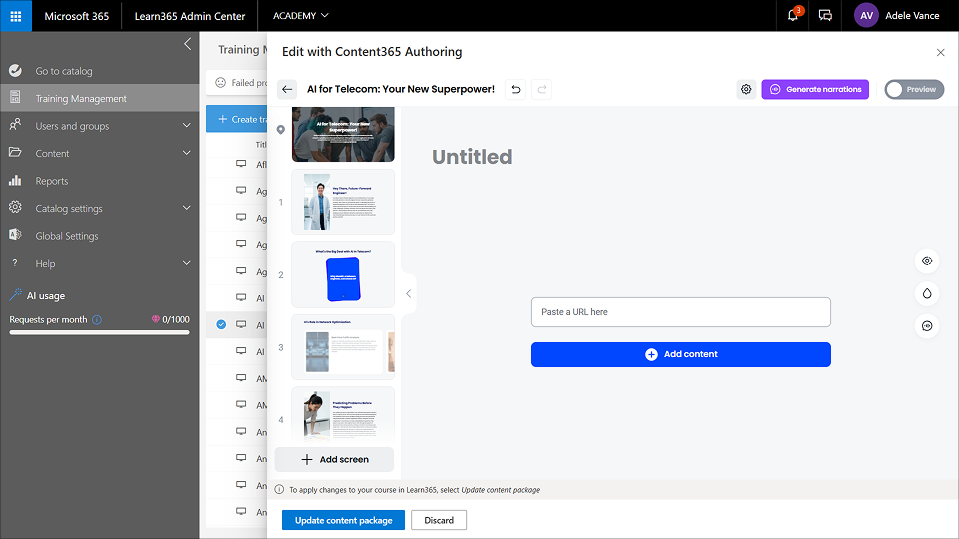This screenshot has height=539, width=959.
Task: Click Update content package button
Action: (x=343, y=520)
